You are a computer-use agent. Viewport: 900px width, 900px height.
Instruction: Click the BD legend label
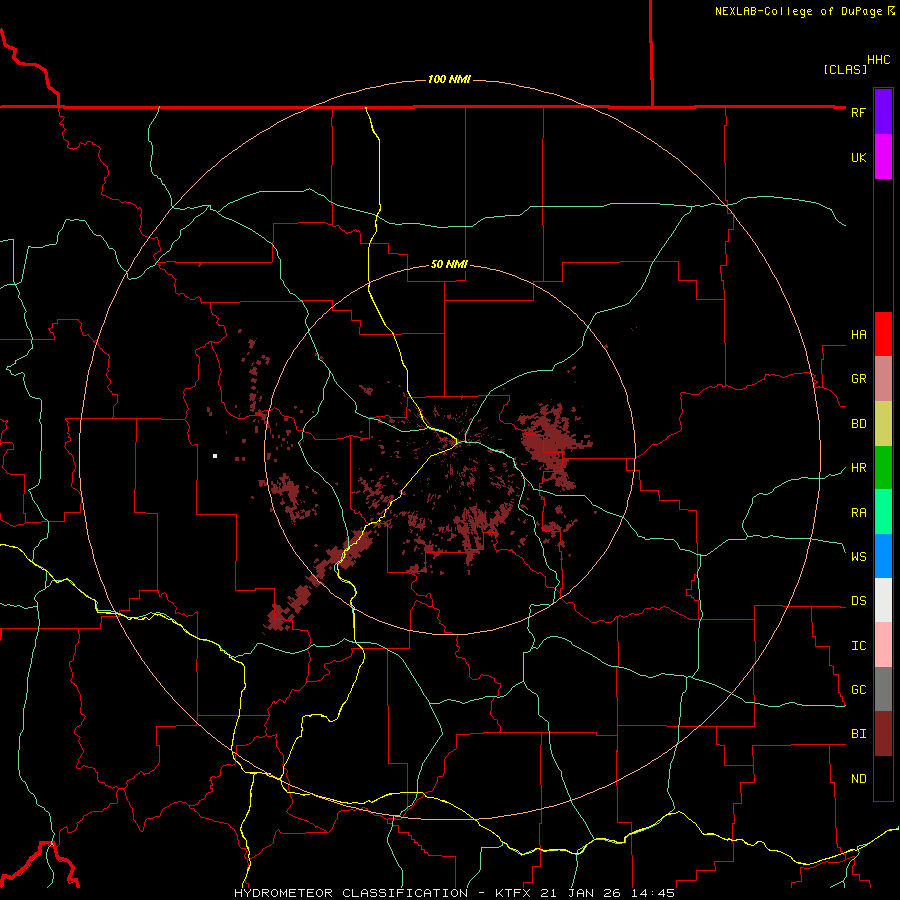pyautogui.click(x=858, y=424)
